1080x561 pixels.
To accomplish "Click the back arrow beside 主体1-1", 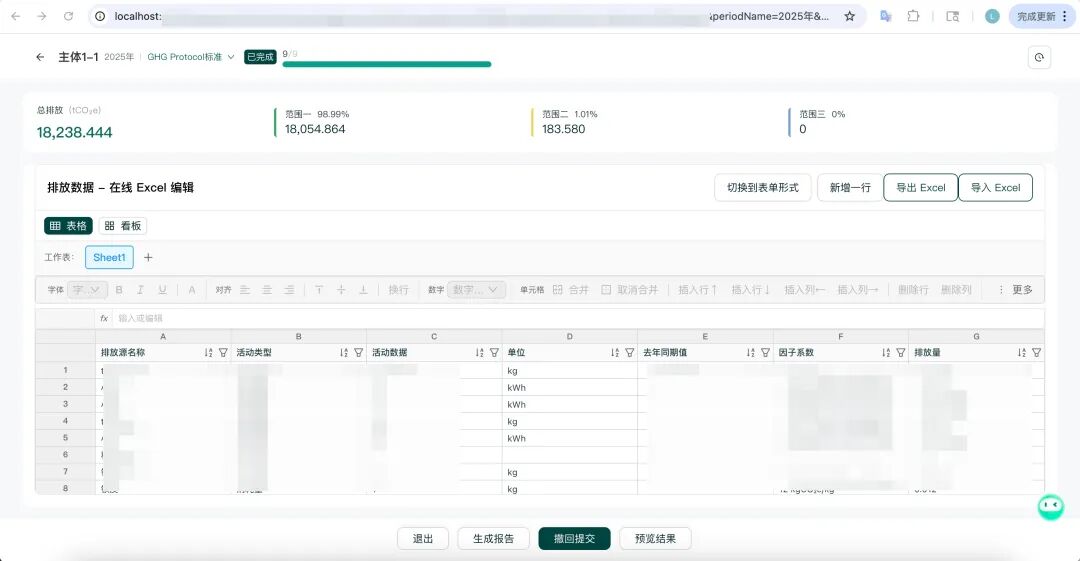I will click(x=40, y=57).
